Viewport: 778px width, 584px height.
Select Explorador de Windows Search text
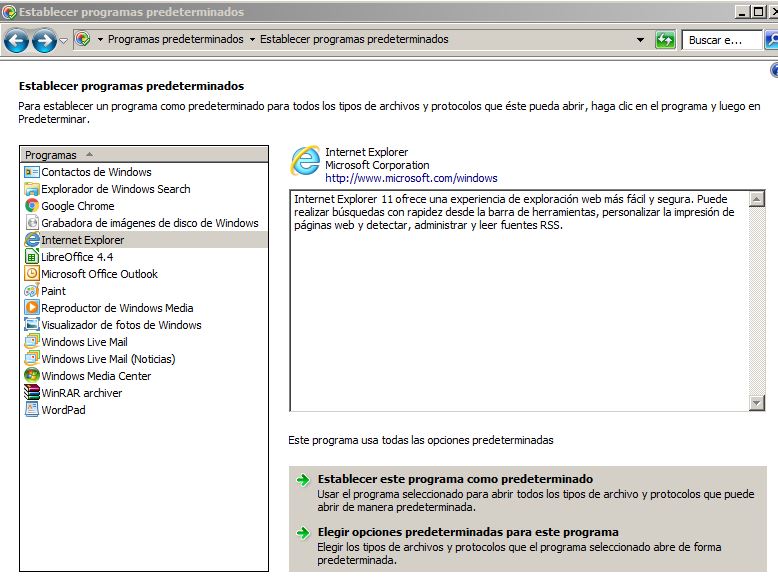click(116, 189)
